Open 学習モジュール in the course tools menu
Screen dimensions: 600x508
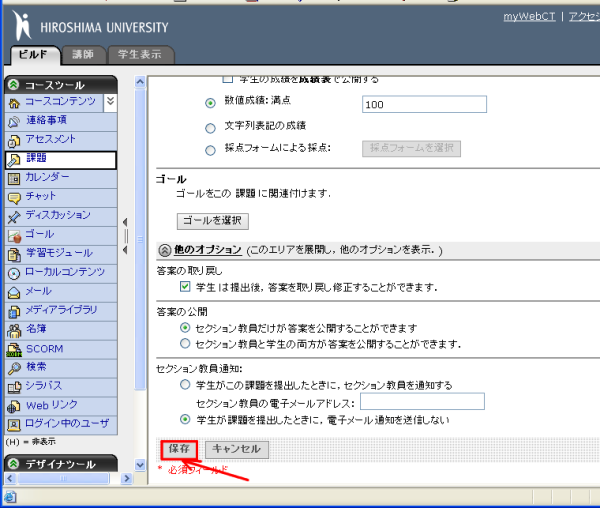(61, 255)
